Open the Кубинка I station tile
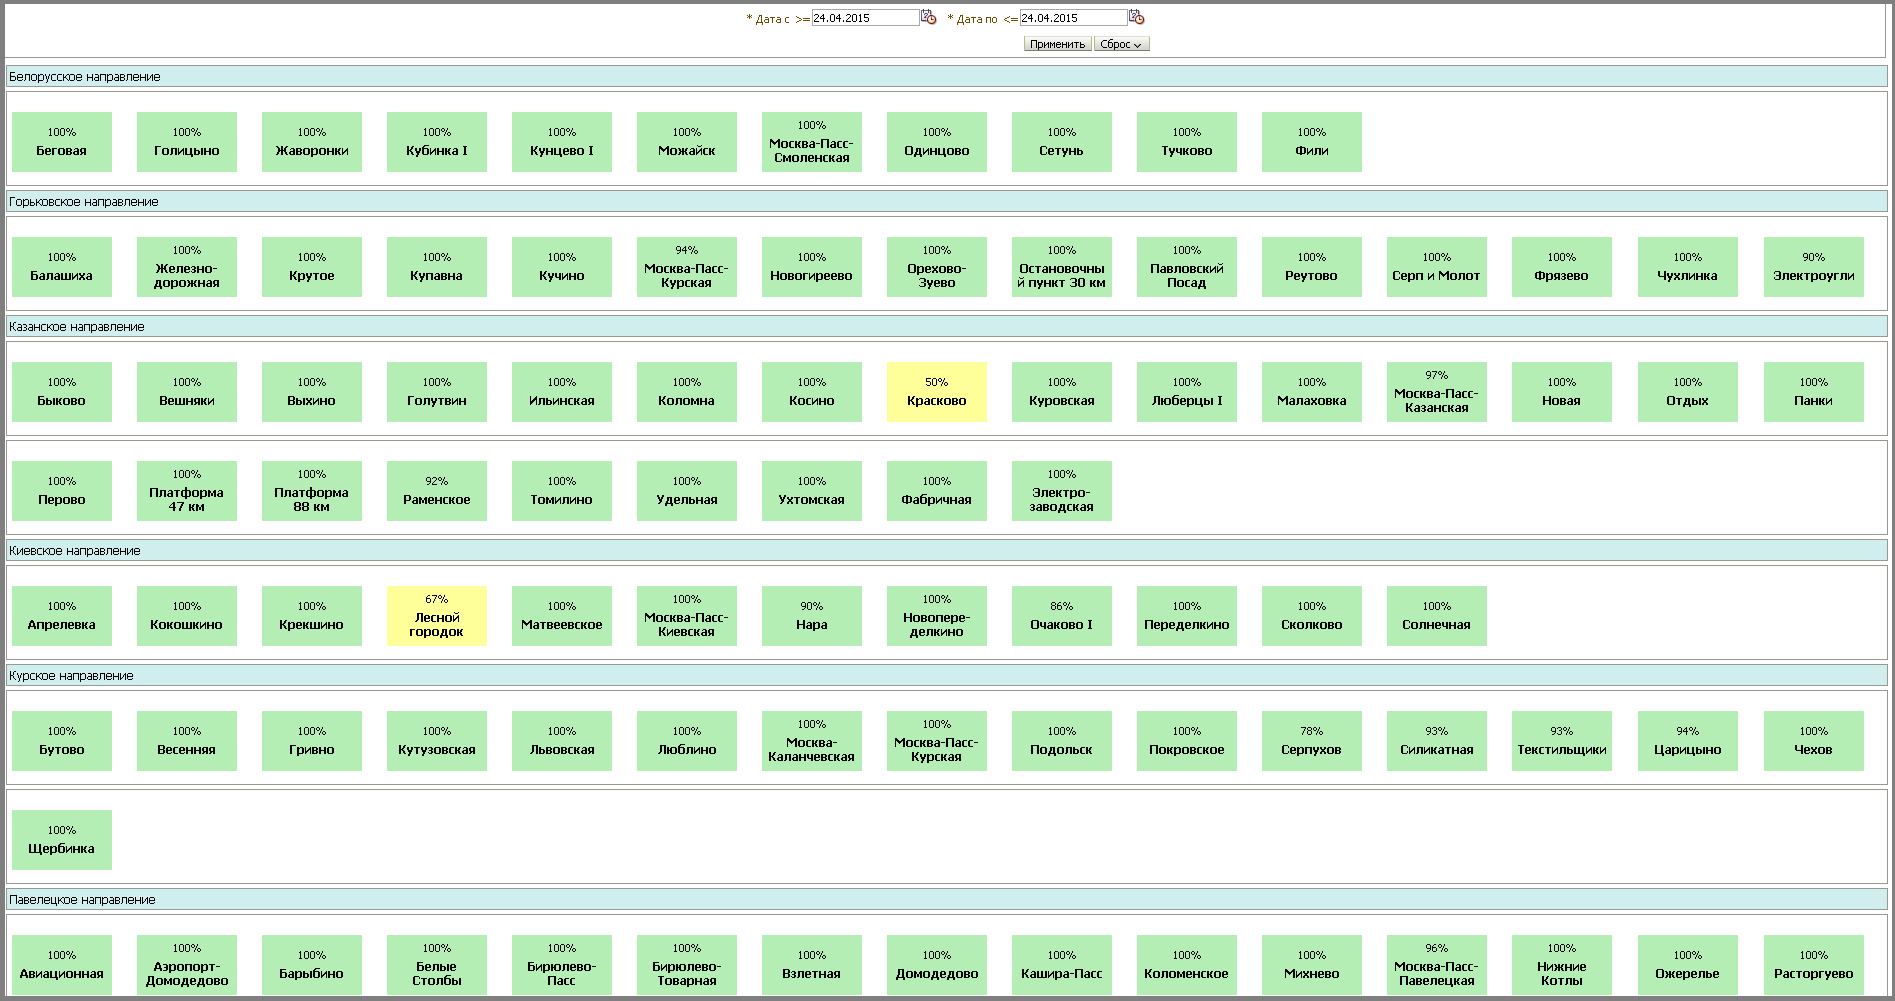Viewport: 1895px width, 1001px height. pyautogui.click(x=437, y=142)
